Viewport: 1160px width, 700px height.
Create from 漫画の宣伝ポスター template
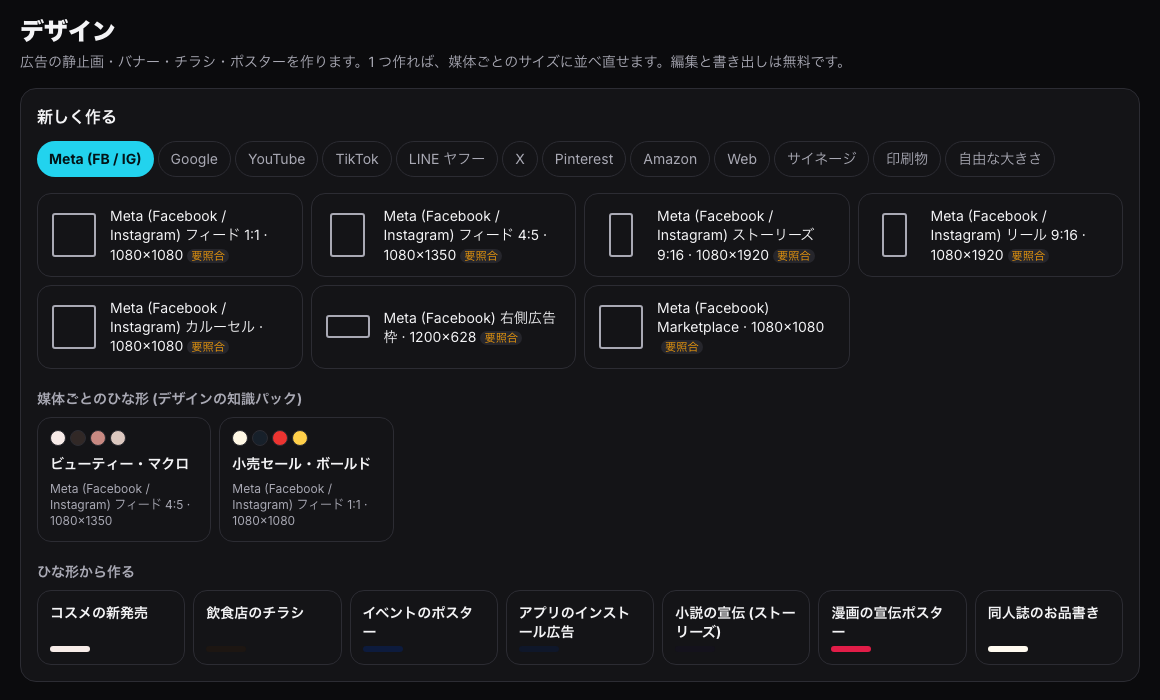[892, 627]
